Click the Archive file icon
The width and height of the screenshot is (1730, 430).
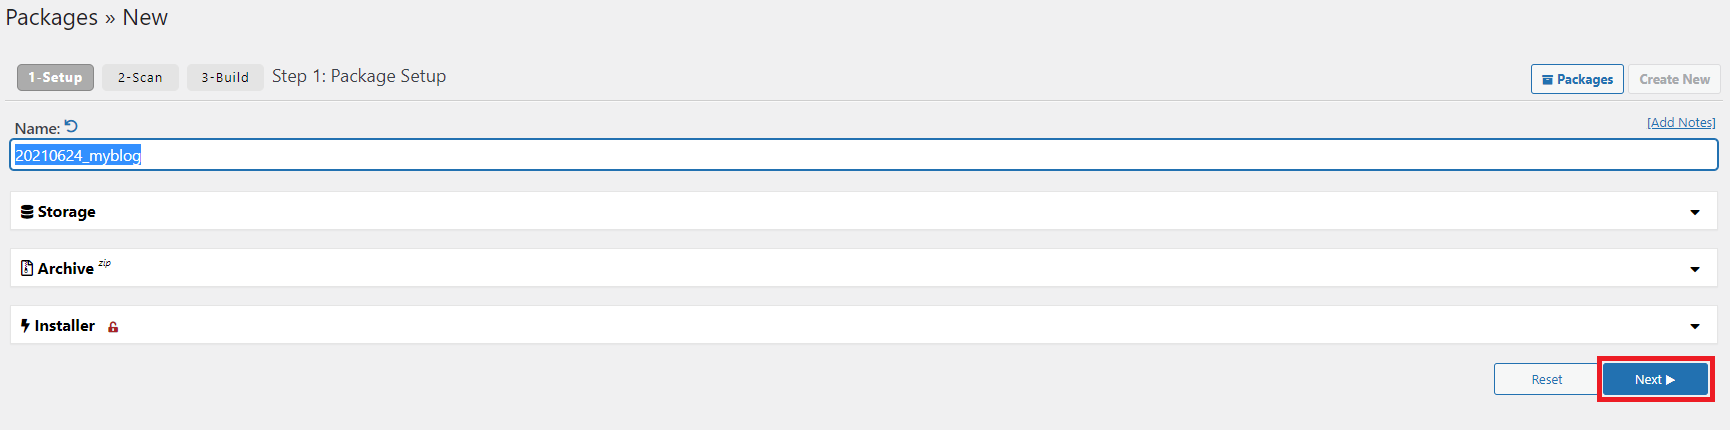(27, 269)
